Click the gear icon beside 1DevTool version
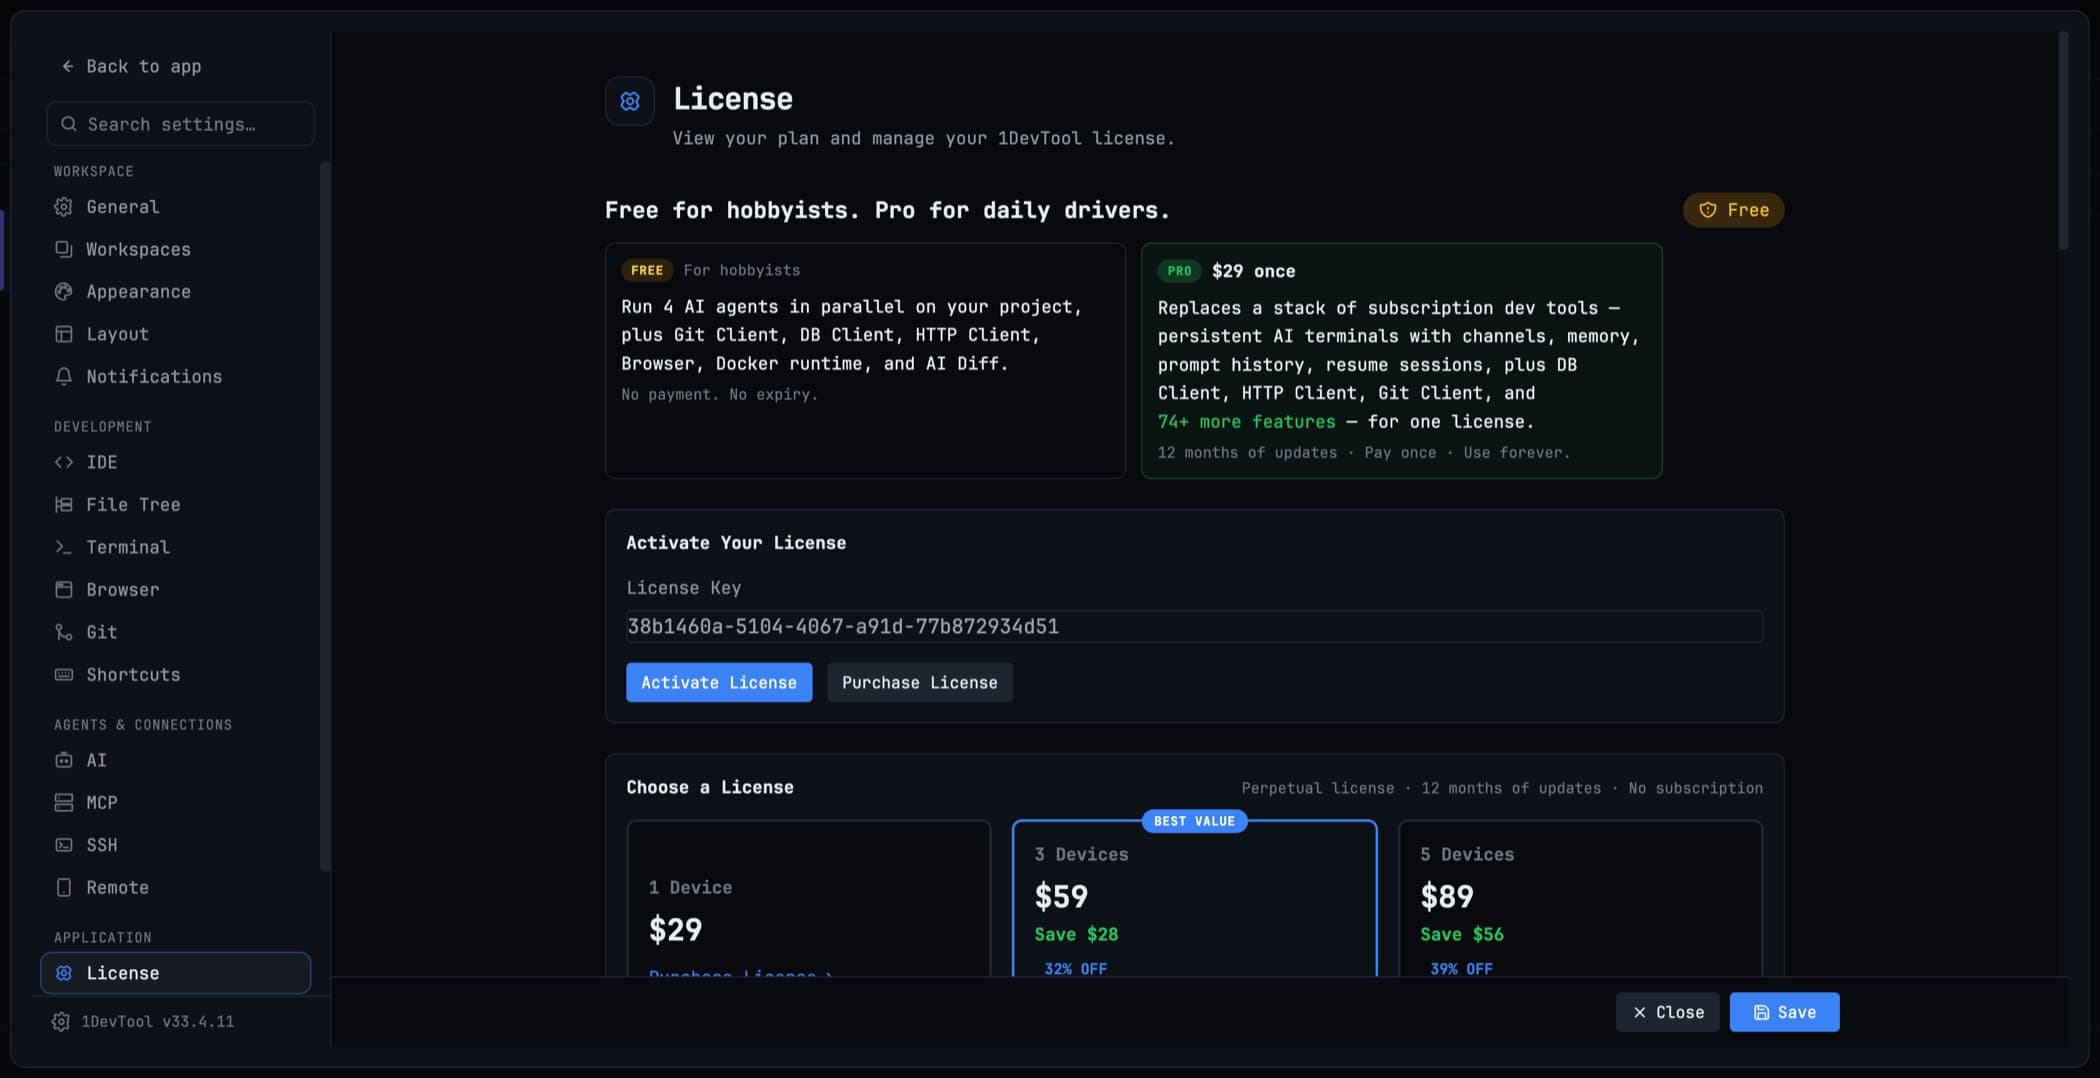Screen dimensions: 2100x1078 coord(61,1022)
